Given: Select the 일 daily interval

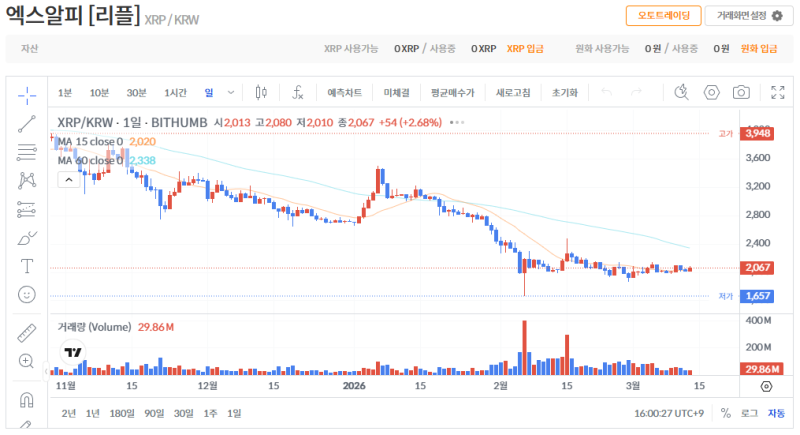Looking at the screenshot, I should 209,92.
